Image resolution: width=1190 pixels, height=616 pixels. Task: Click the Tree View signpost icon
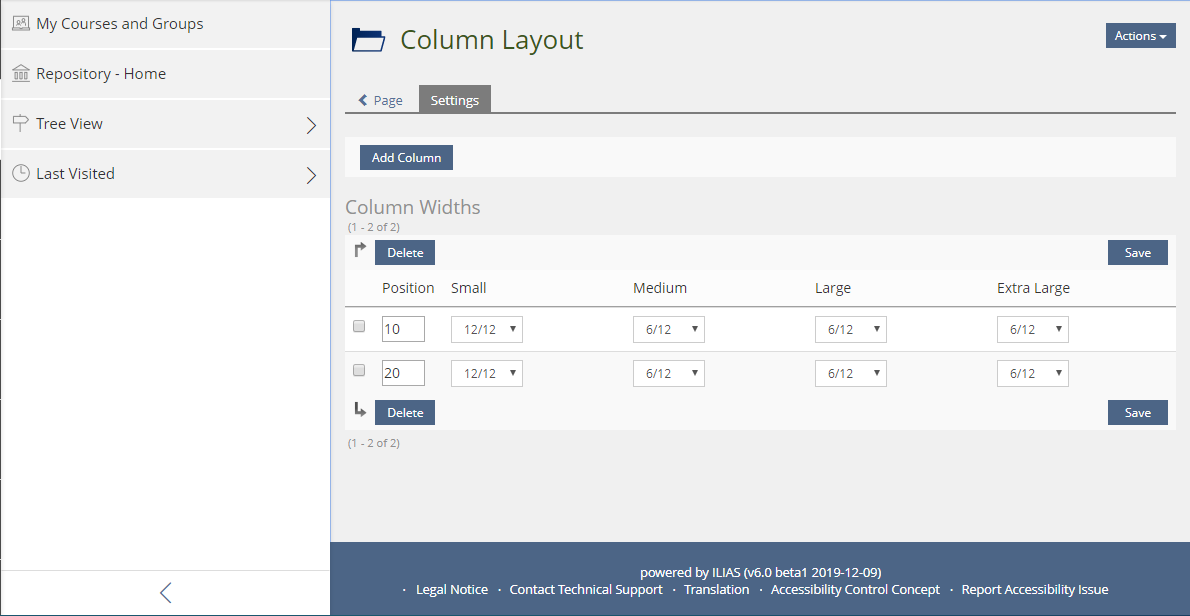[21, 123]
